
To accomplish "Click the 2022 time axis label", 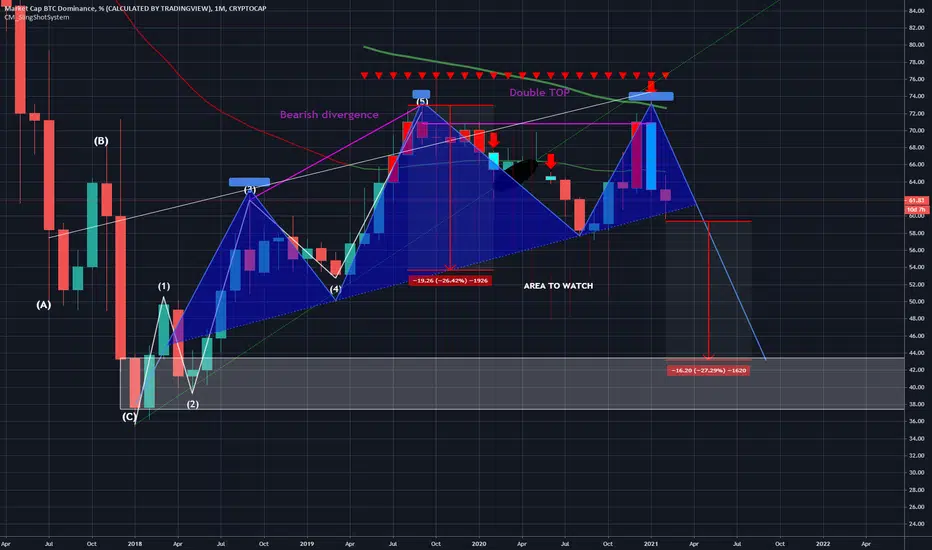I will pos(823,544).
